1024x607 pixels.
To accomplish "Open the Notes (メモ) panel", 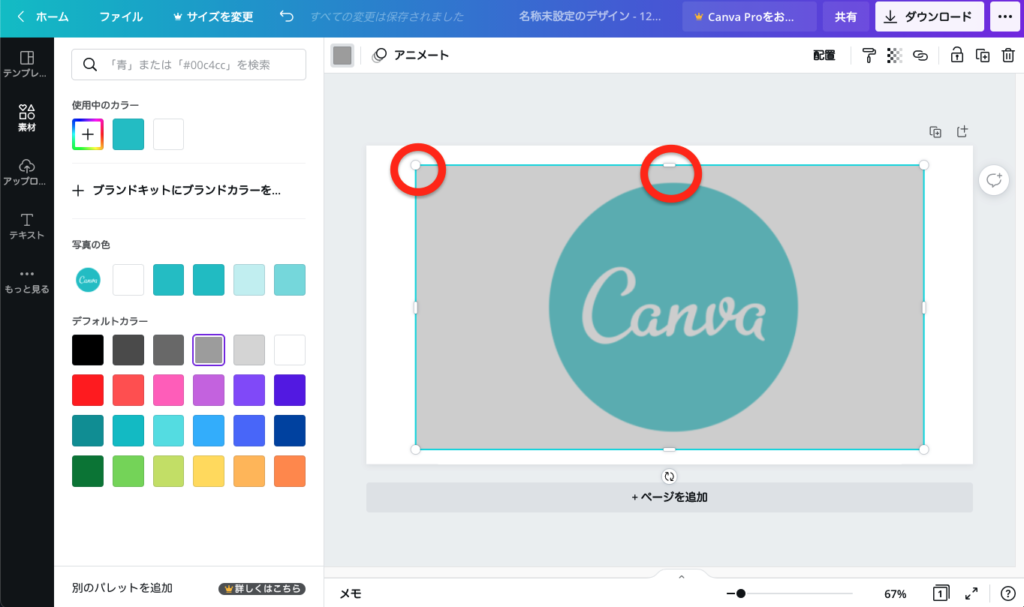I will tap(350, 593).
